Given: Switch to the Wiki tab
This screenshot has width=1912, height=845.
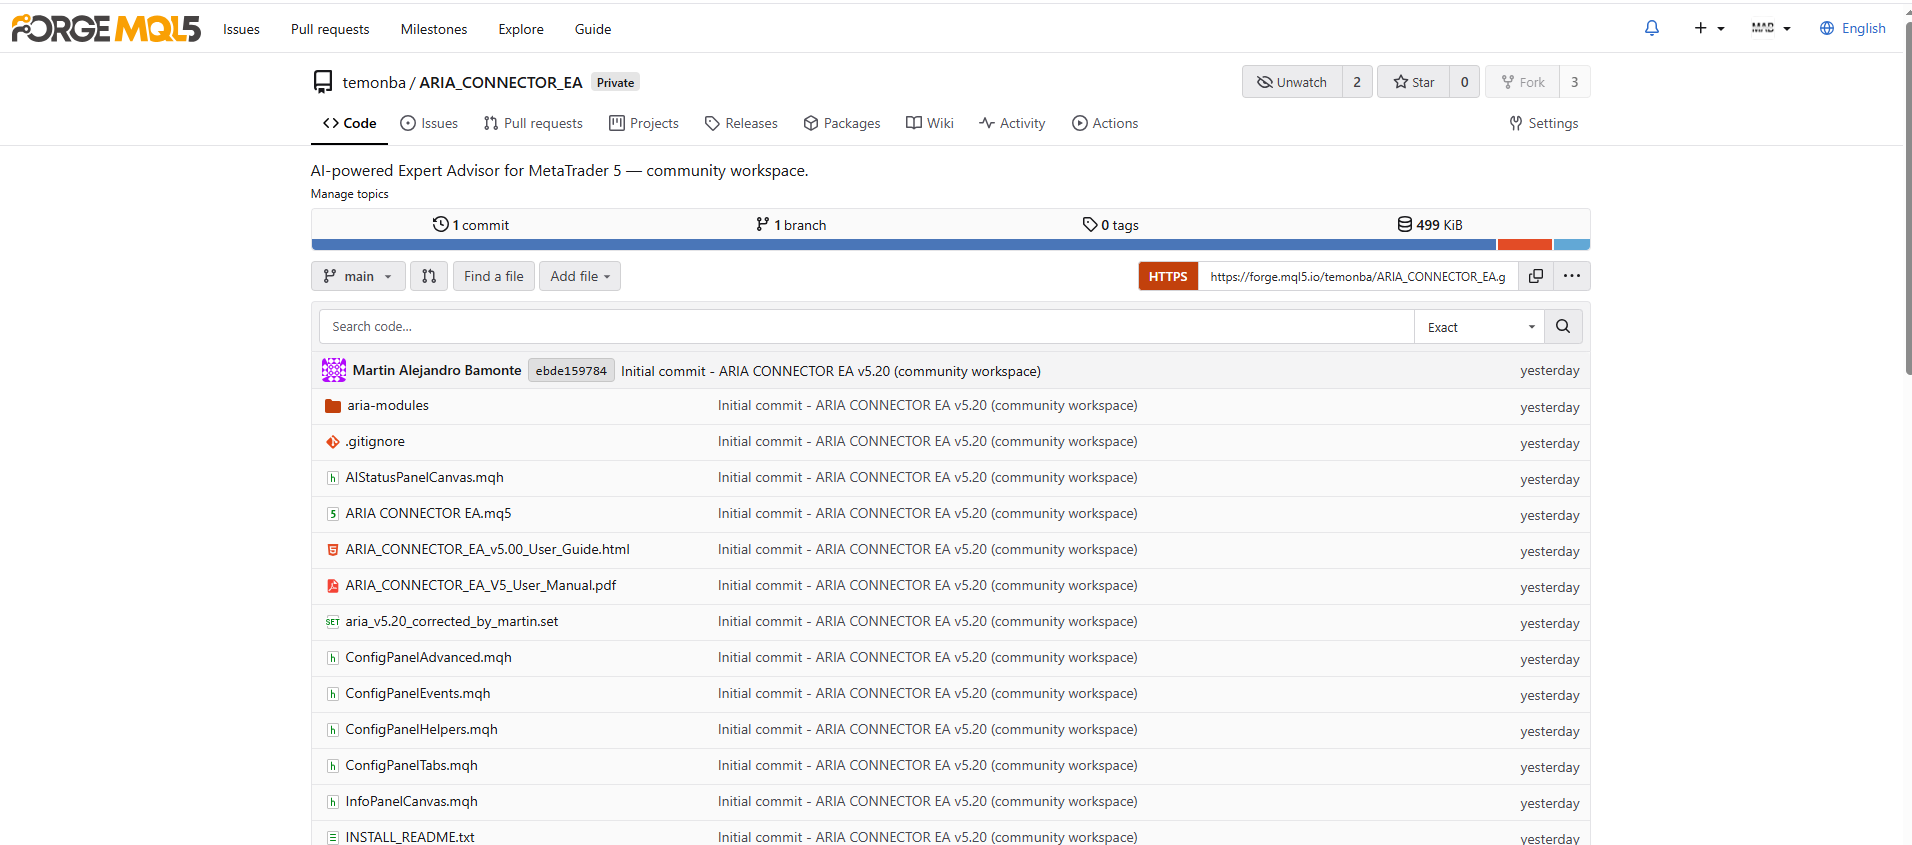Looking at the screenshot, I should [x=930, y=123].
